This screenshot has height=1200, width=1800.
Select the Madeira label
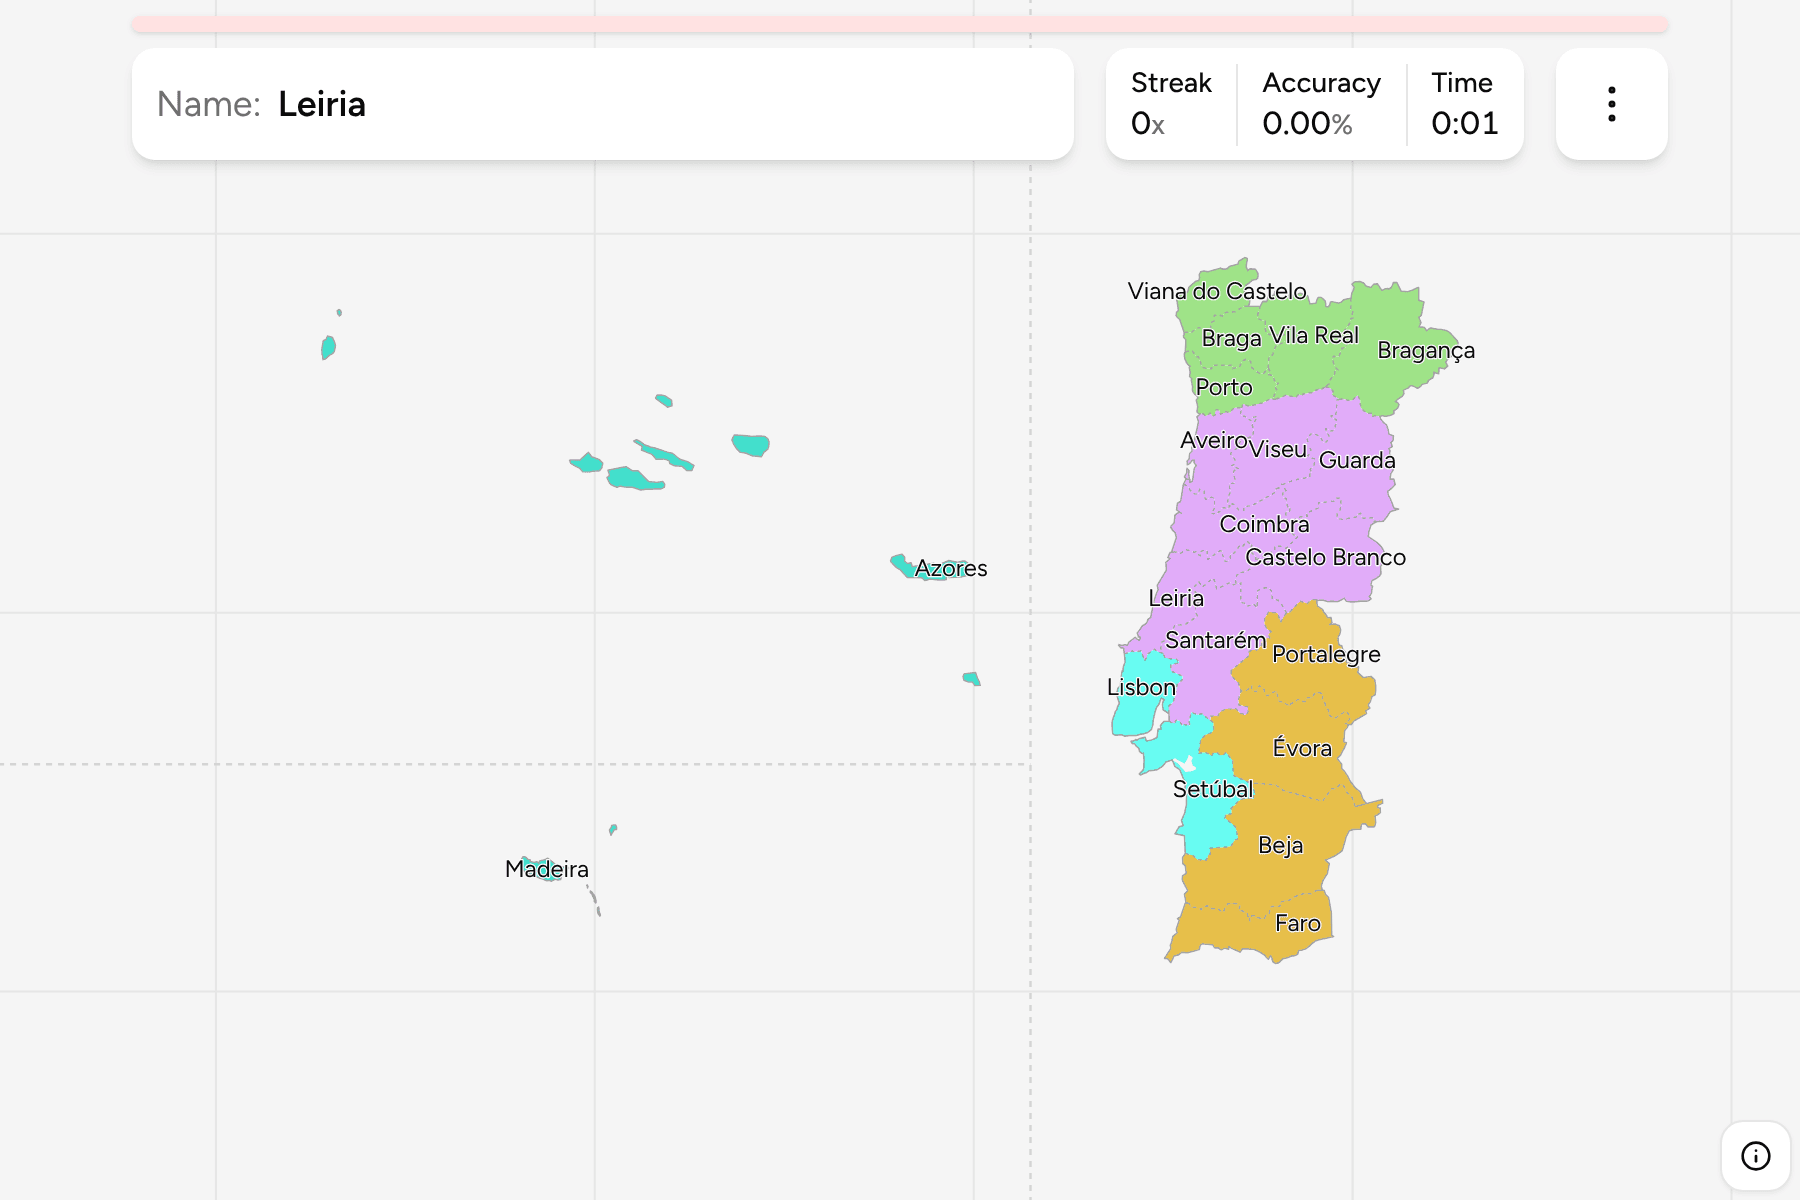tap(547, 869)
